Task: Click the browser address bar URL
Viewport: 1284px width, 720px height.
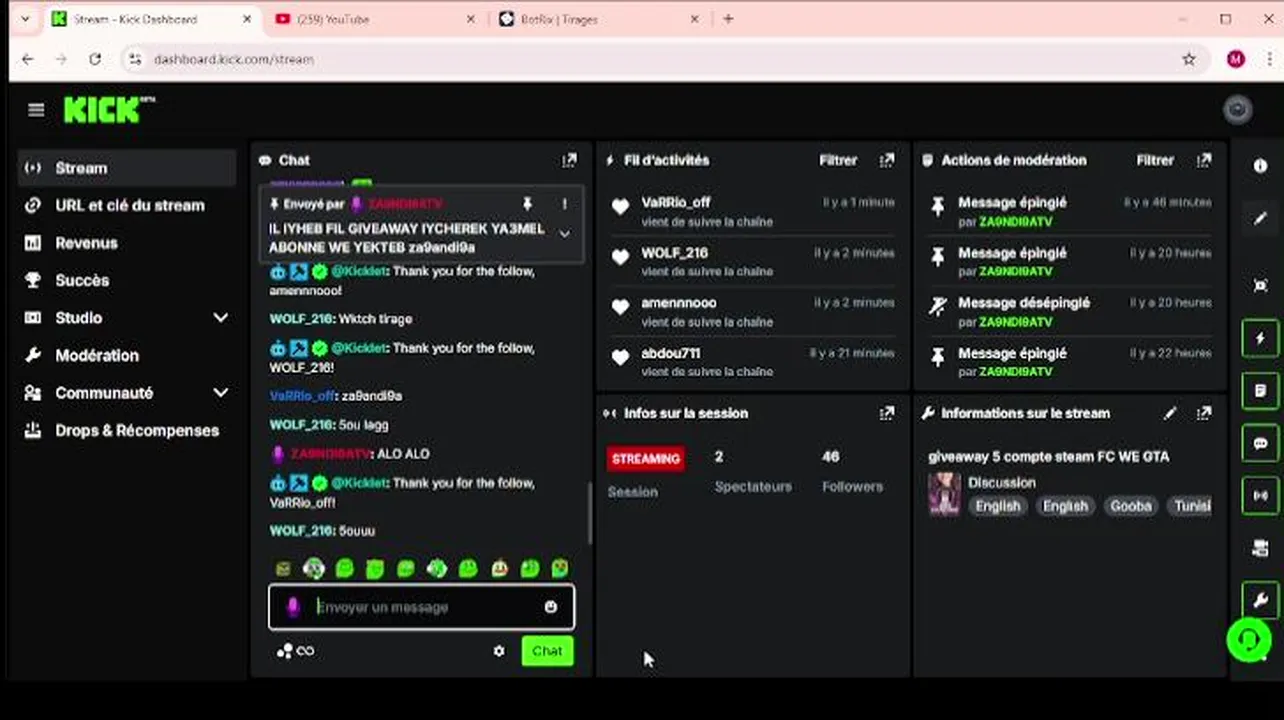Action: (x=234, y=59)
